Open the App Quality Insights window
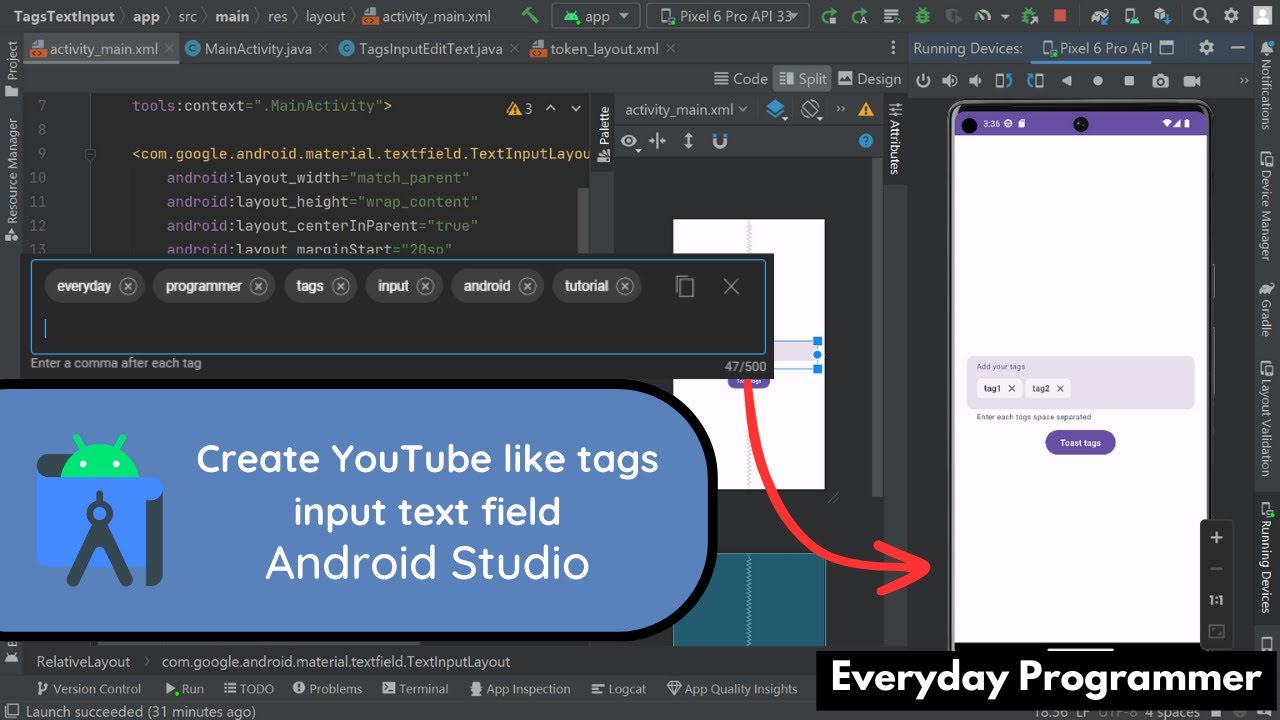Image resolution: width=1280 pixels, height=720 pixels. (732, 689)
